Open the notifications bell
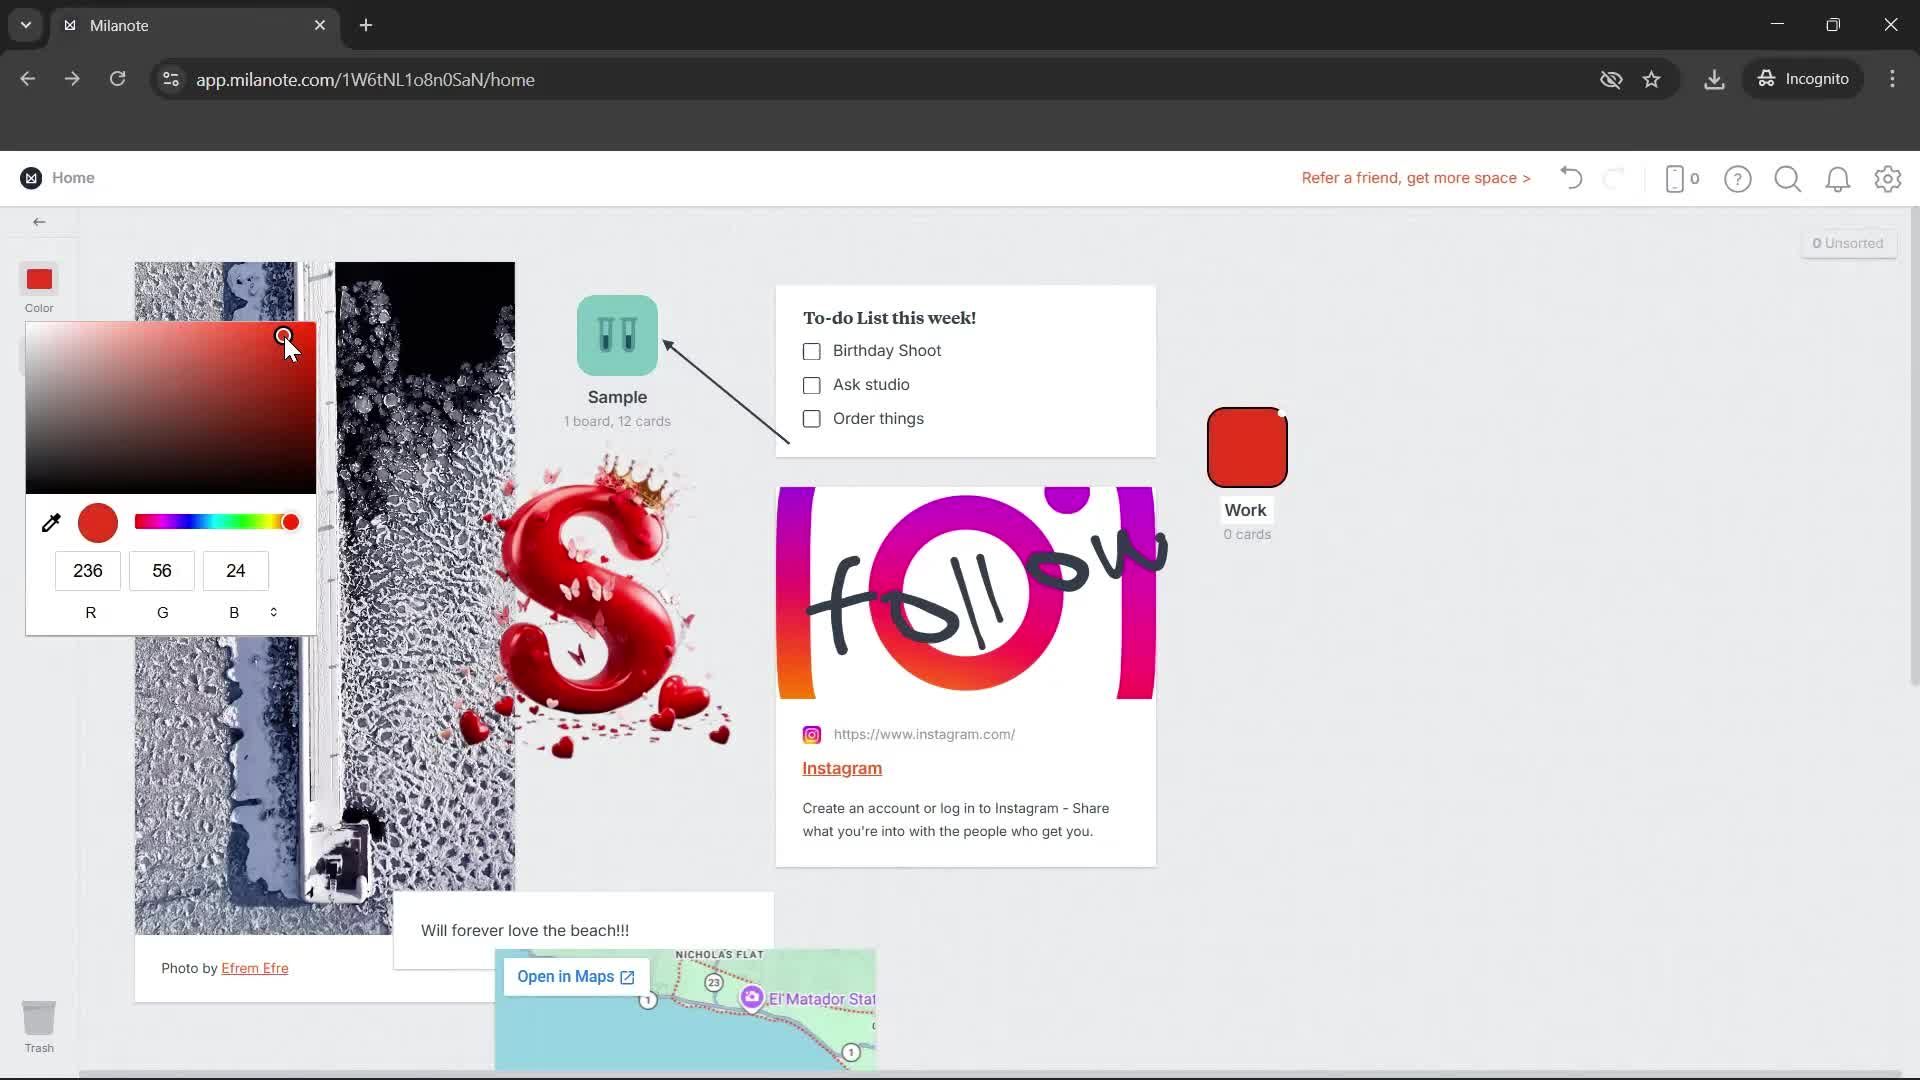The height and width of the screenshot is (1080, 1920). [1838, 179]
